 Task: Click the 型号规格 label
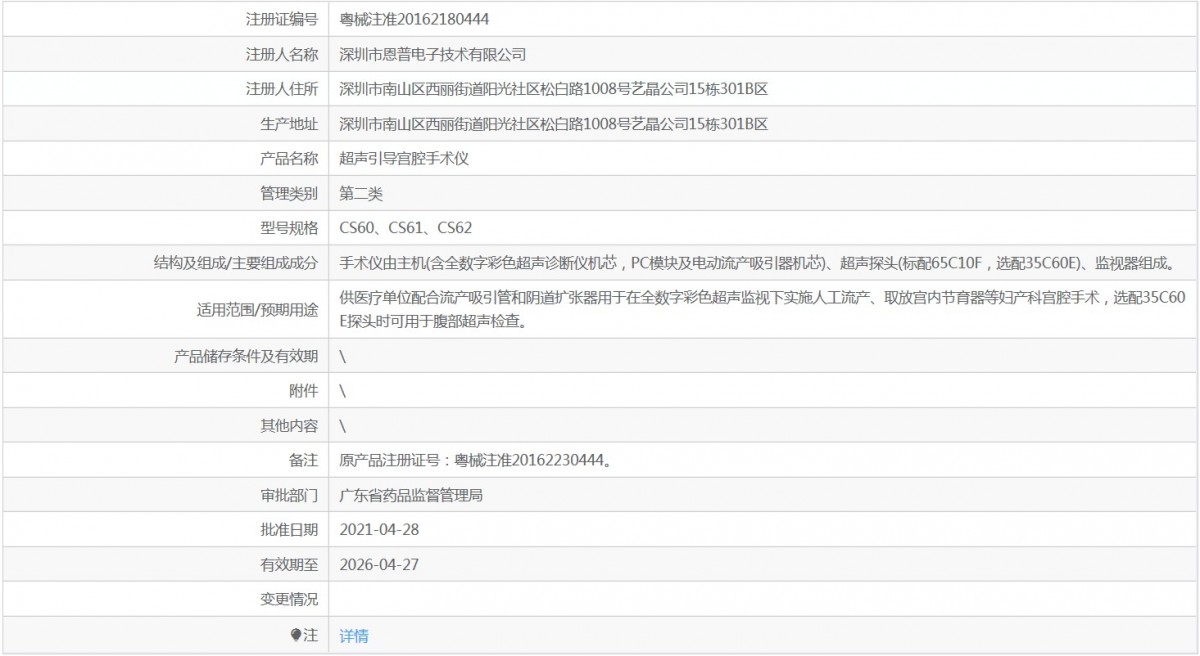pos(289,229)
